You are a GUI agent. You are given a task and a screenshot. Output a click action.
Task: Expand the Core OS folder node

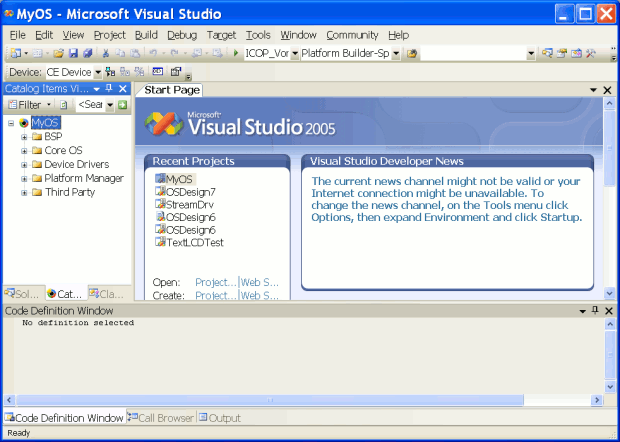pyautogui.click(x=24, y=151)
